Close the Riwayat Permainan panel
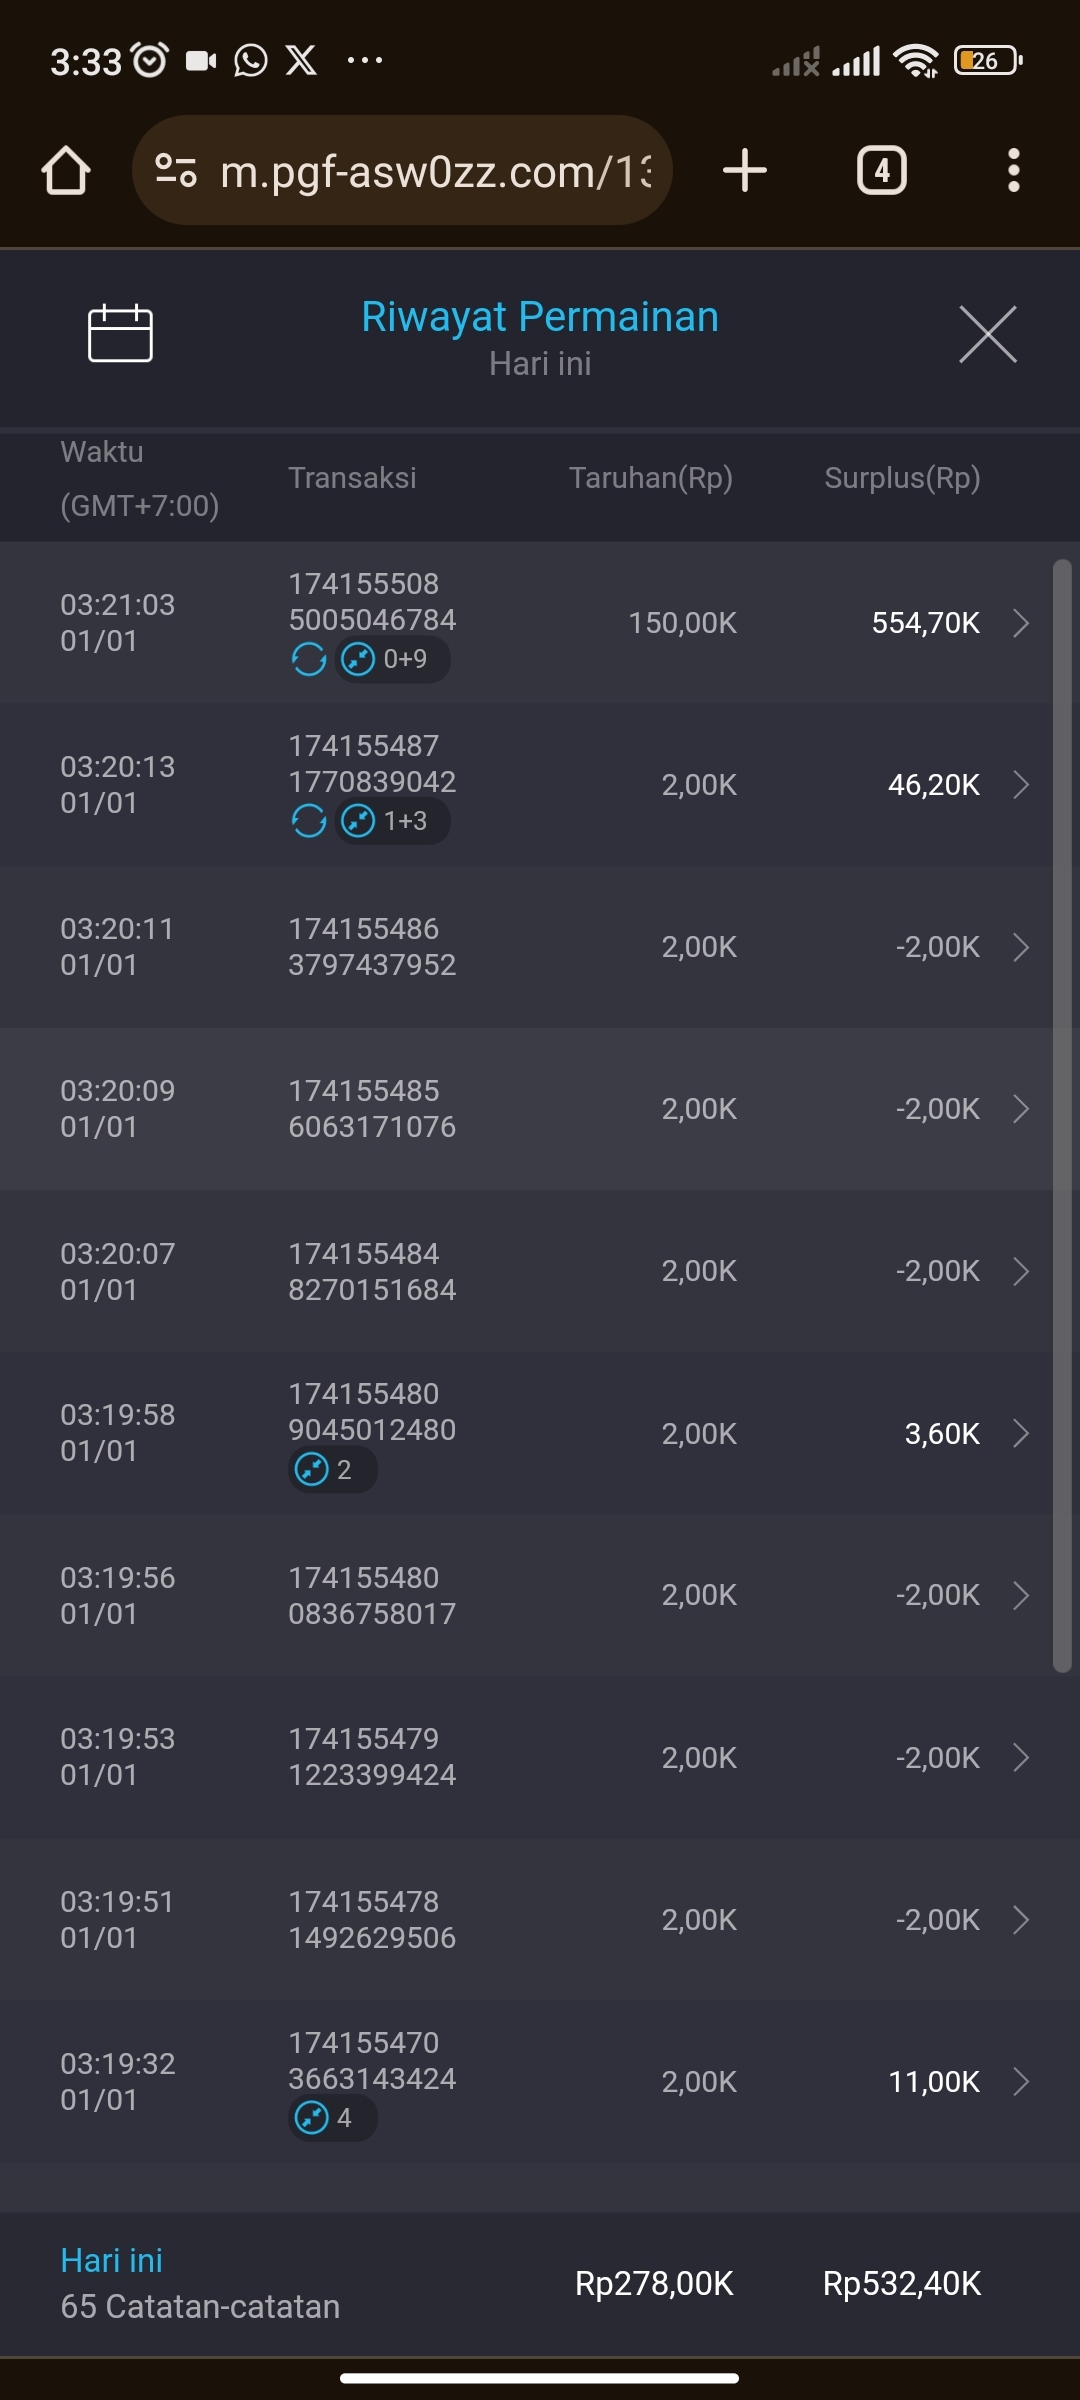Screen dimensions: 1080x2400 click(x=987, y=334)
